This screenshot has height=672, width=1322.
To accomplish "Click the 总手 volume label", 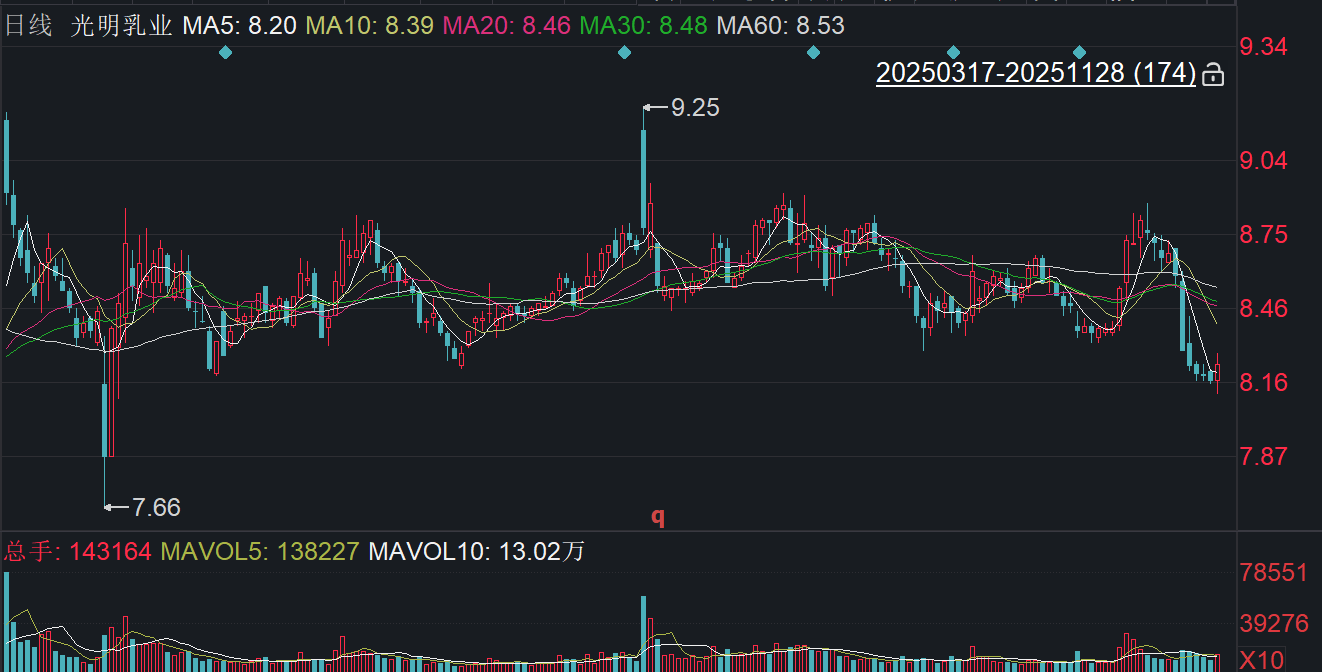I will 27,551.
